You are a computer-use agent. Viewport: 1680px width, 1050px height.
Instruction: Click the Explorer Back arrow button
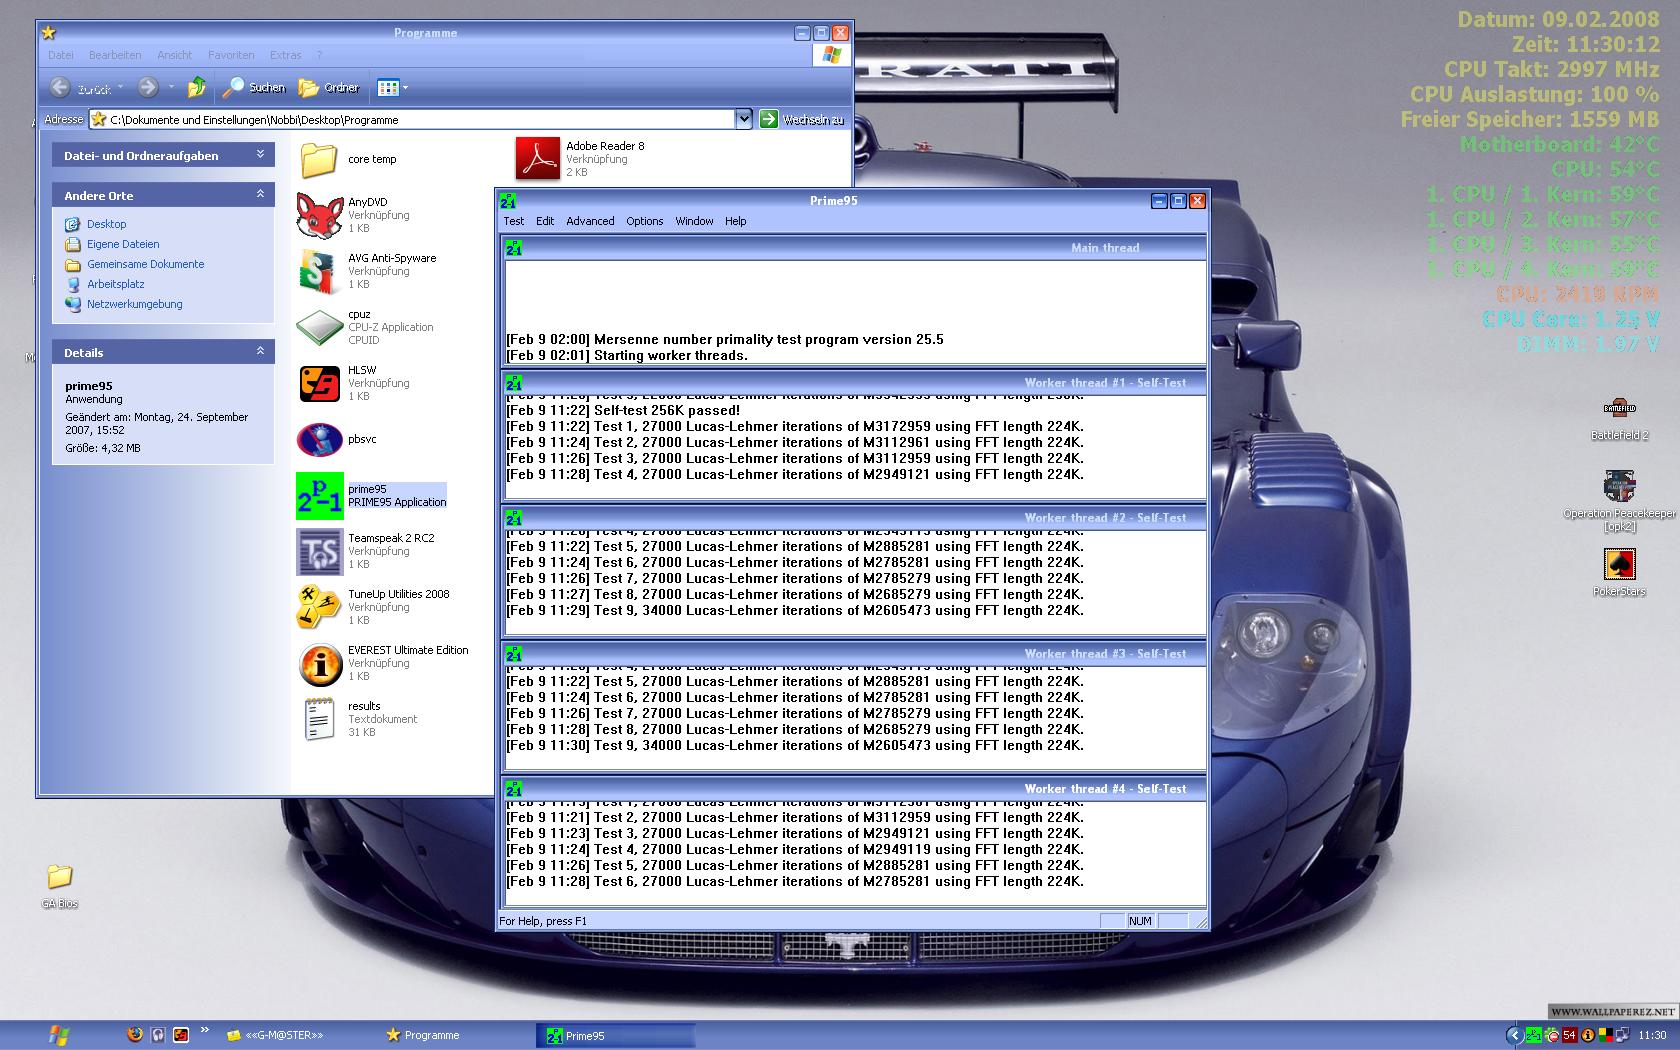pyautogui.click(x=61, y=88)
